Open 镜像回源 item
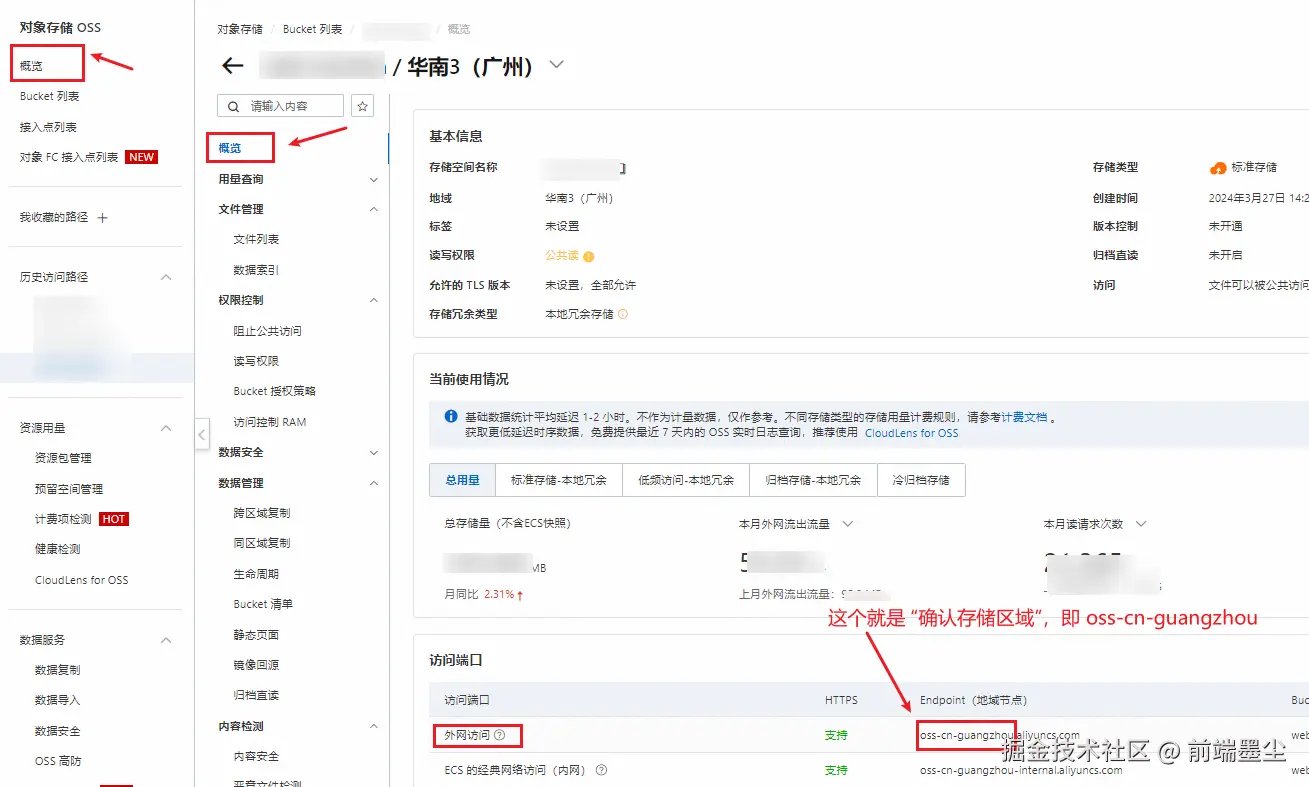1309x787 pixels. click(256, 665)
